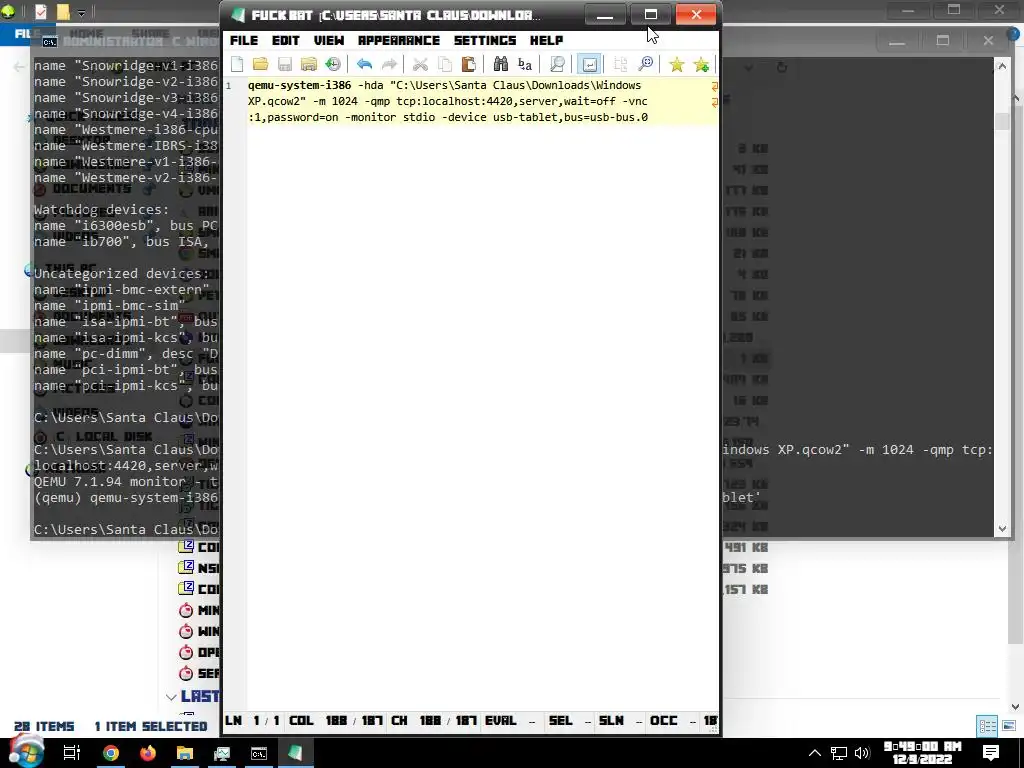Open Task View on the taskbar
1024x768 pixels.
(x=71, y=753)
